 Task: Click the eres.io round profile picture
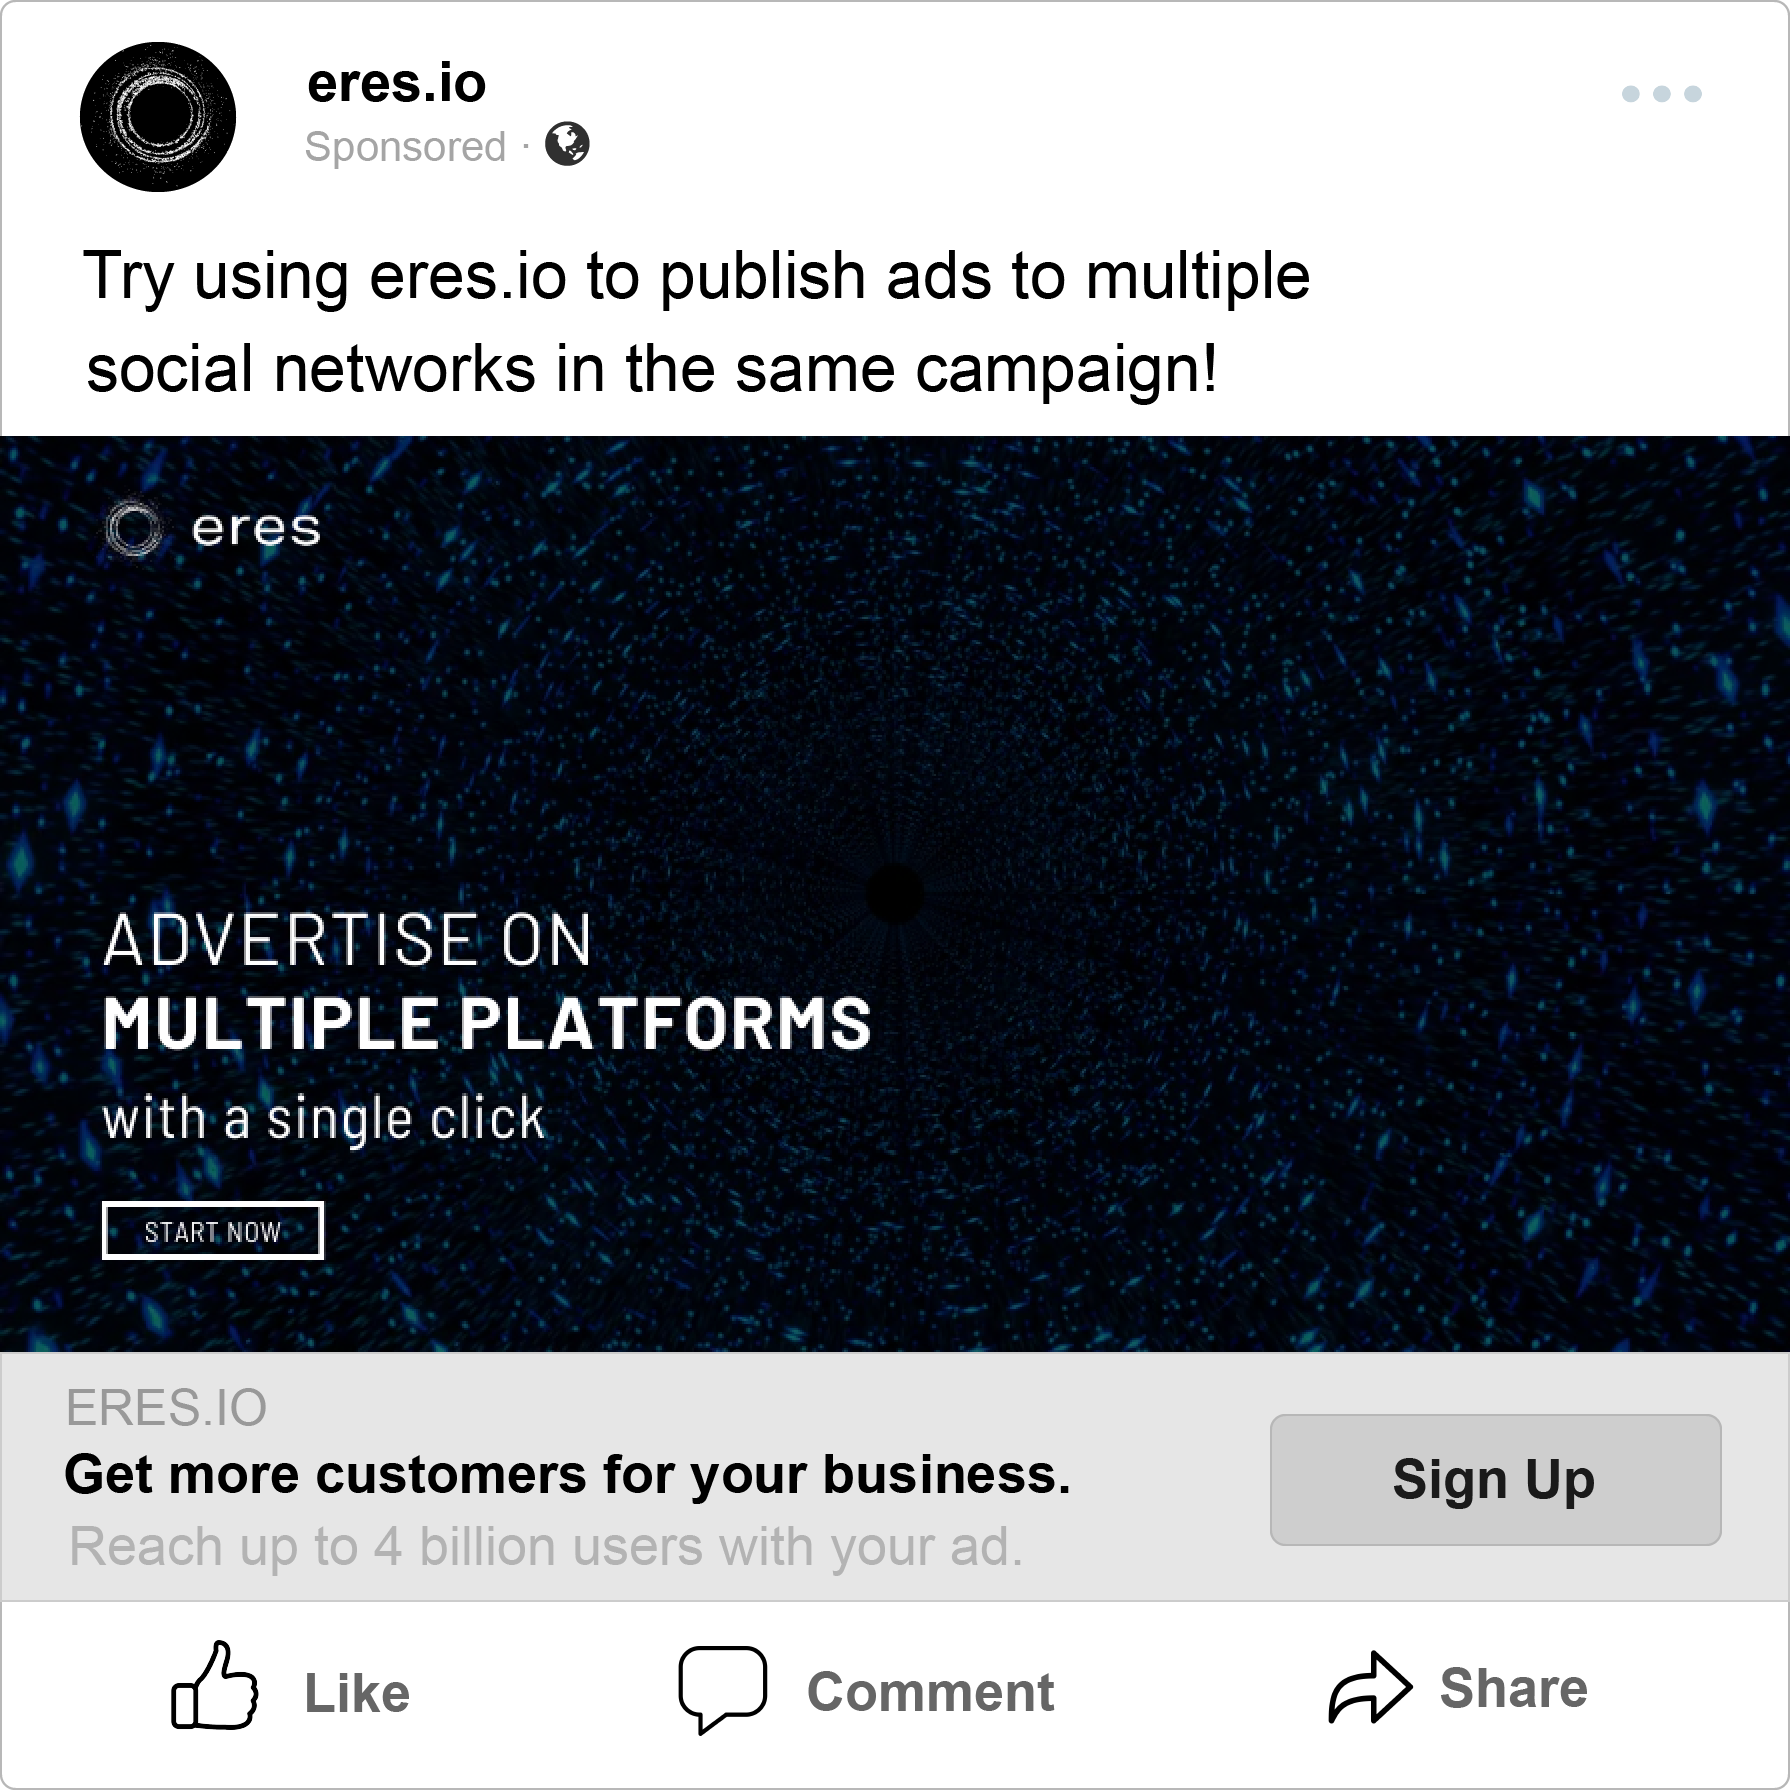[x=158, y=117]
